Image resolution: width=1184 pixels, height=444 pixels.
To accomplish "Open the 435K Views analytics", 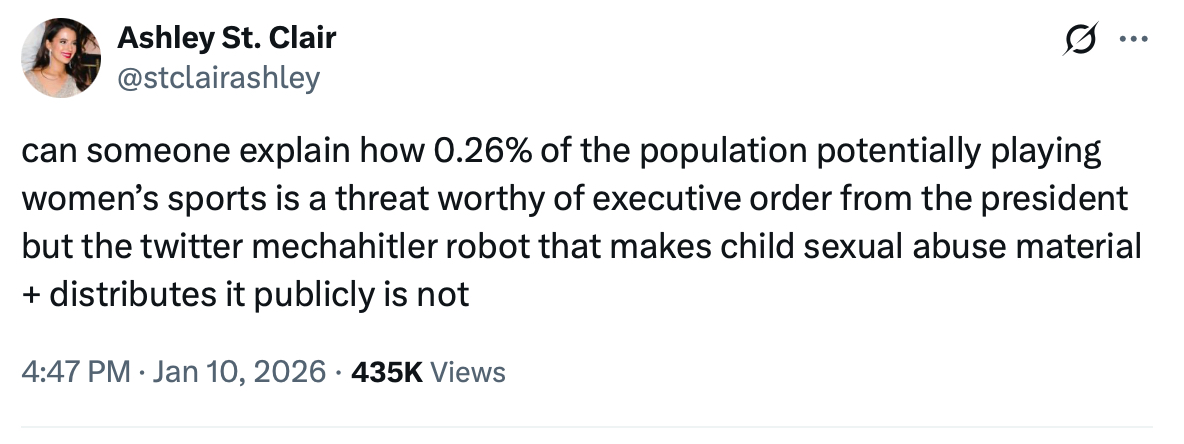I will (x=426, y=373).
